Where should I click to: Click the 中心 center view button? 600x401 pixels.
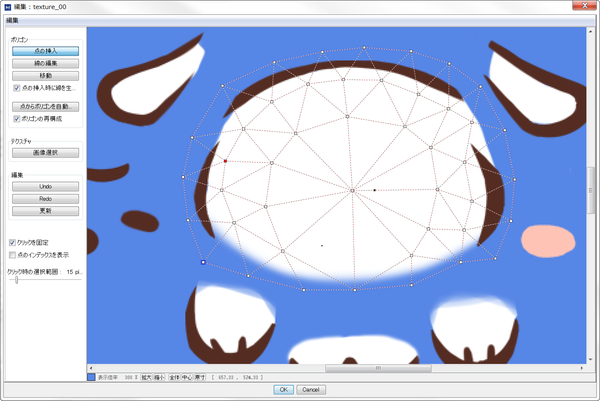pyautogui.click(x=187, y=377)
